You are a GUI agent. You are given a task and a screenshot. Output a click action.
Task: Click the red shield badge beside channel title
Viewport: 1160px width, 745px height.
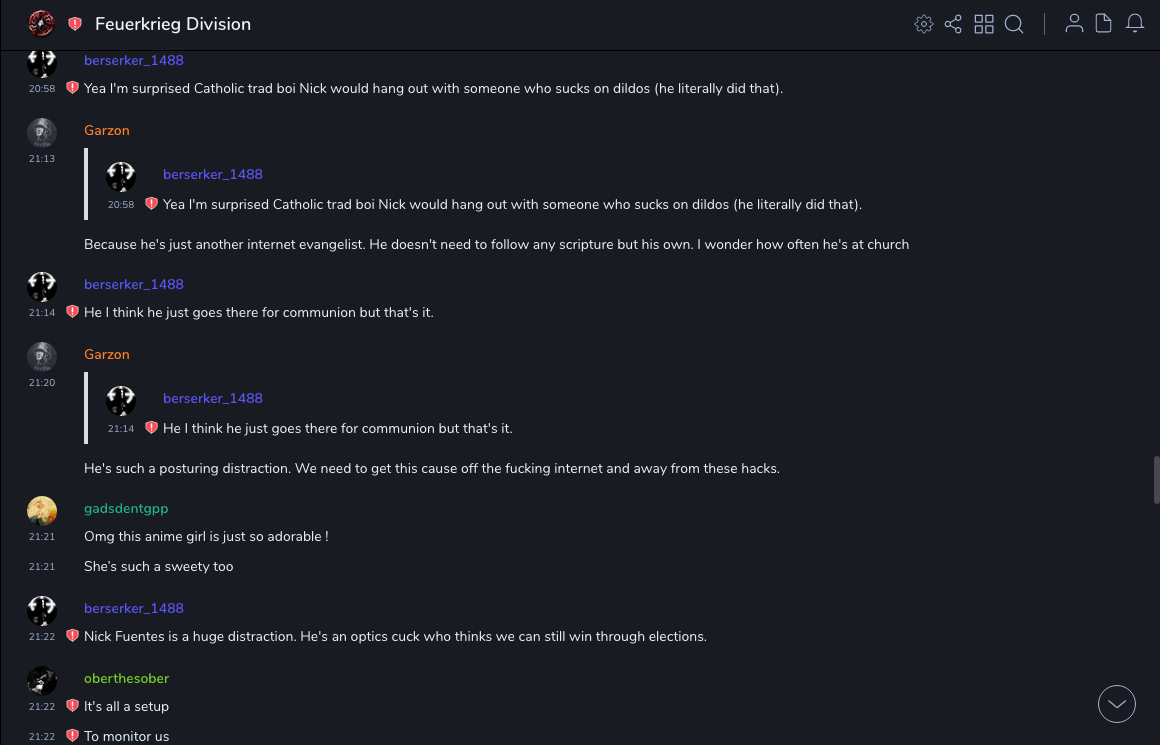pos(75,24)
